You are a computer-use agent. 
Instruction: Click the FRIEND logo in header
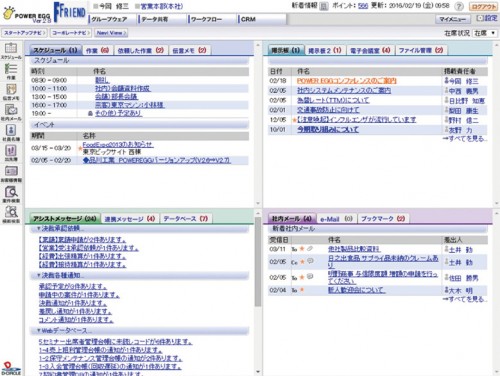click(70, 12)
